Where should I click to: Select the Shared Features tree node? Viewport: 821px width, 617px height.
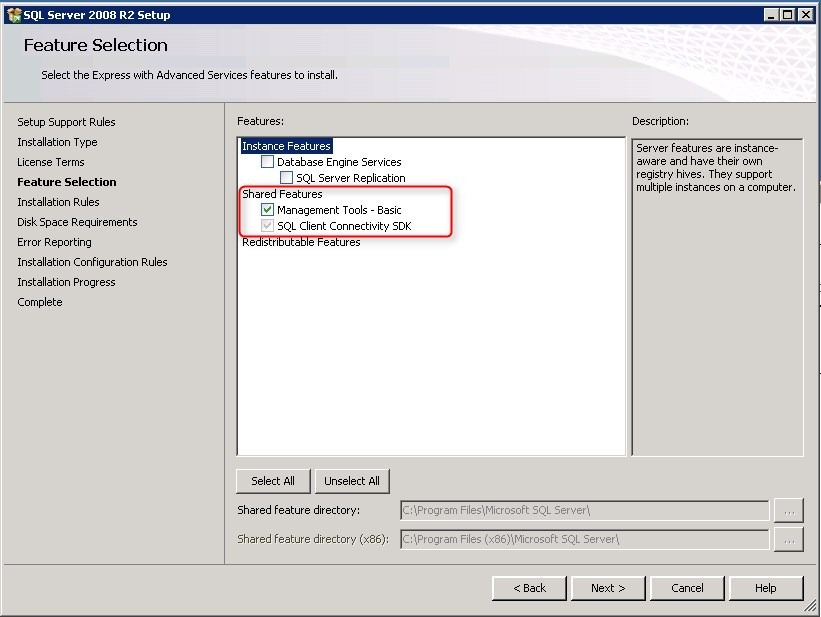point(282,194)
